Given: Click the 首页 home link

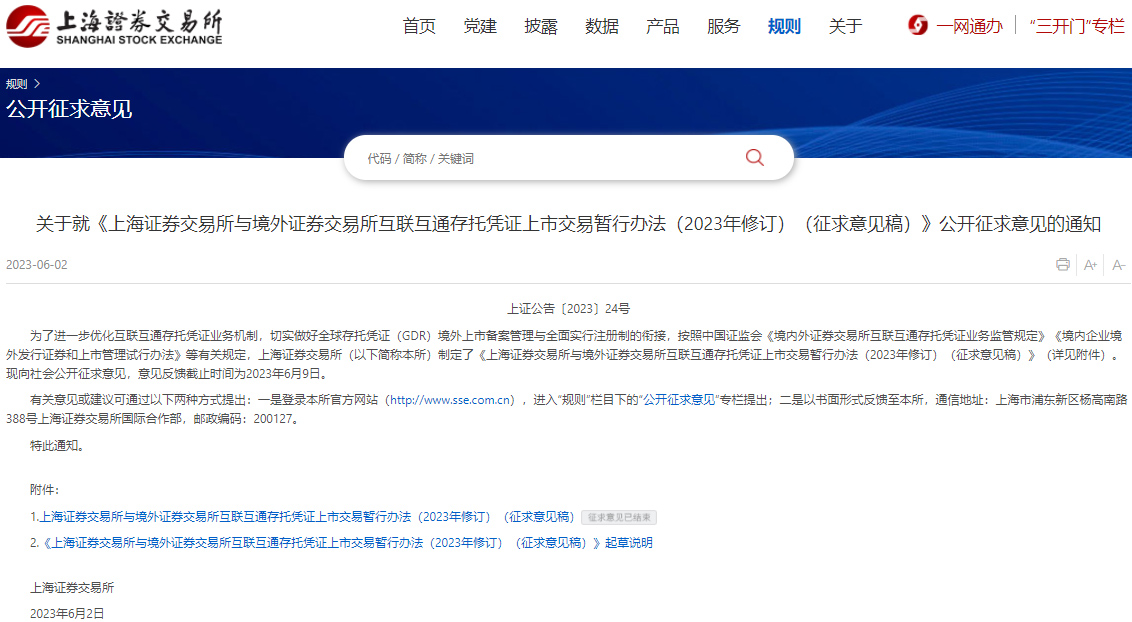Looking at the screenshot, I should tap(418, 26).
